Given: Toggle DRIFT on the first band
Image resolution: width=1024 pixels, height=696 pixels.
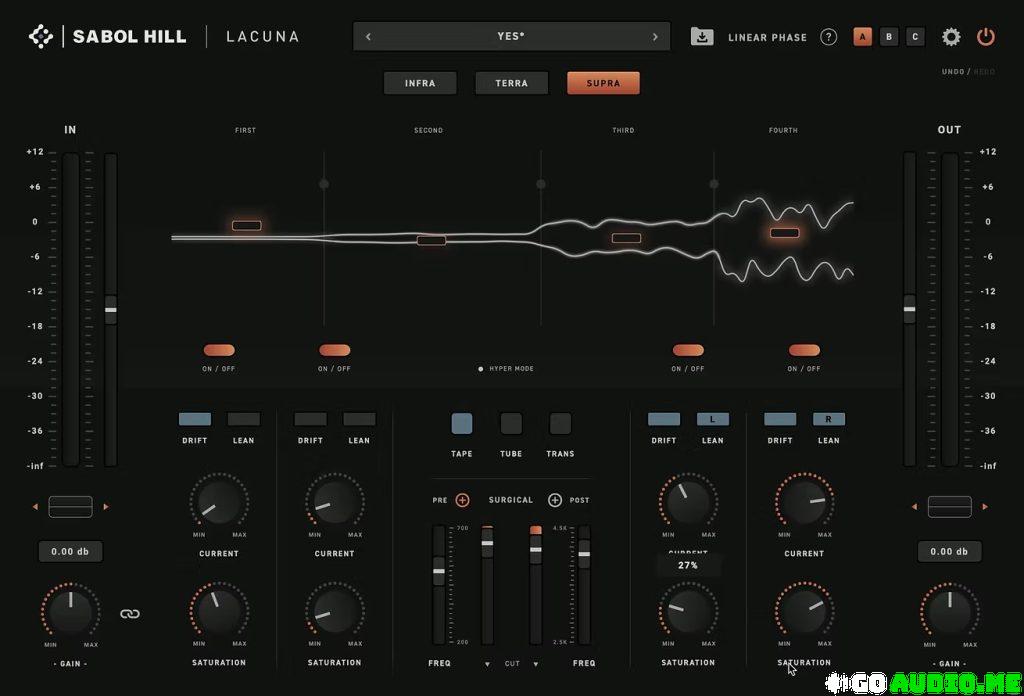Looking at the screenshot, I should (195, 419).
